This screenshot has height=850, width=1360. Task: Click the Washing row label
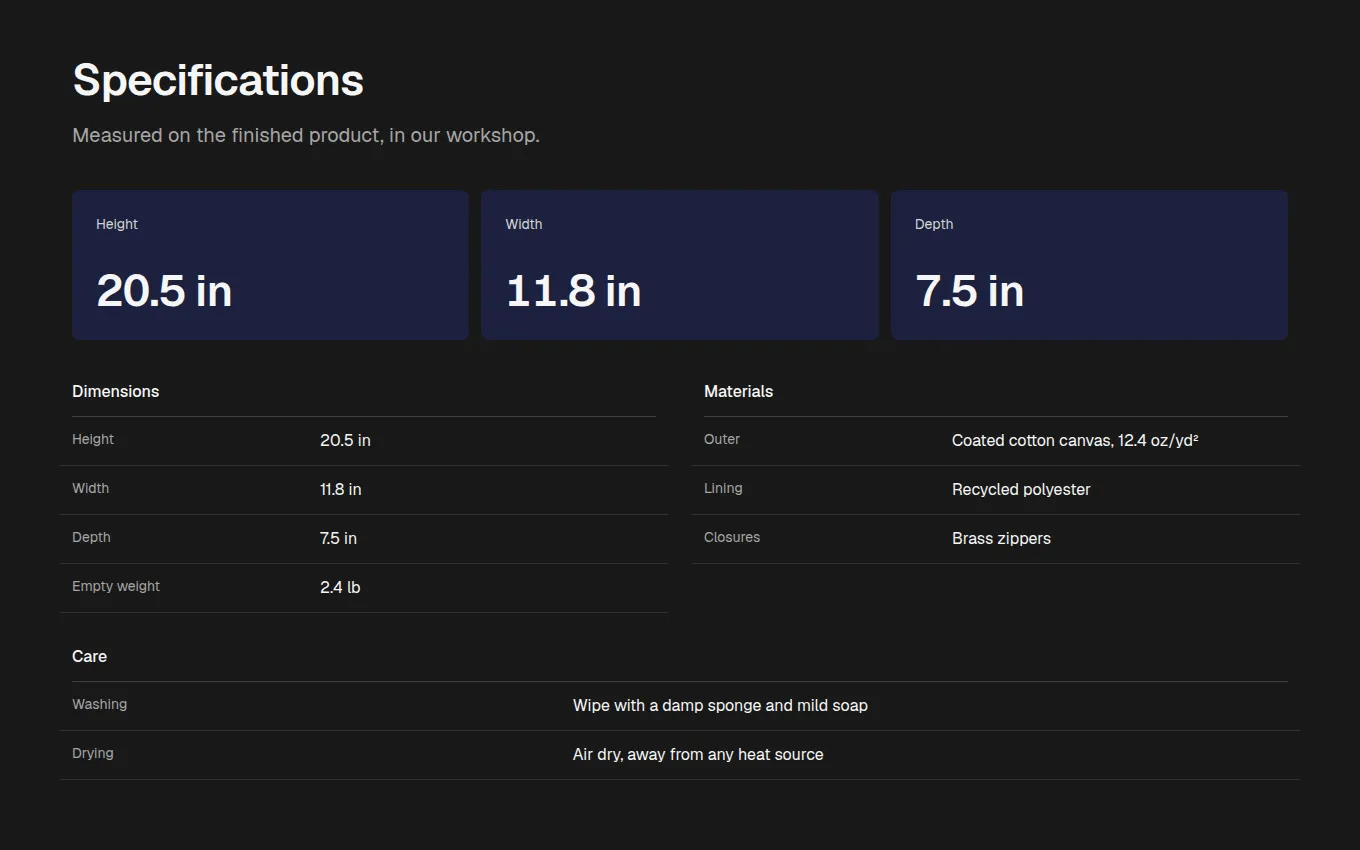(x=100, y=704)
